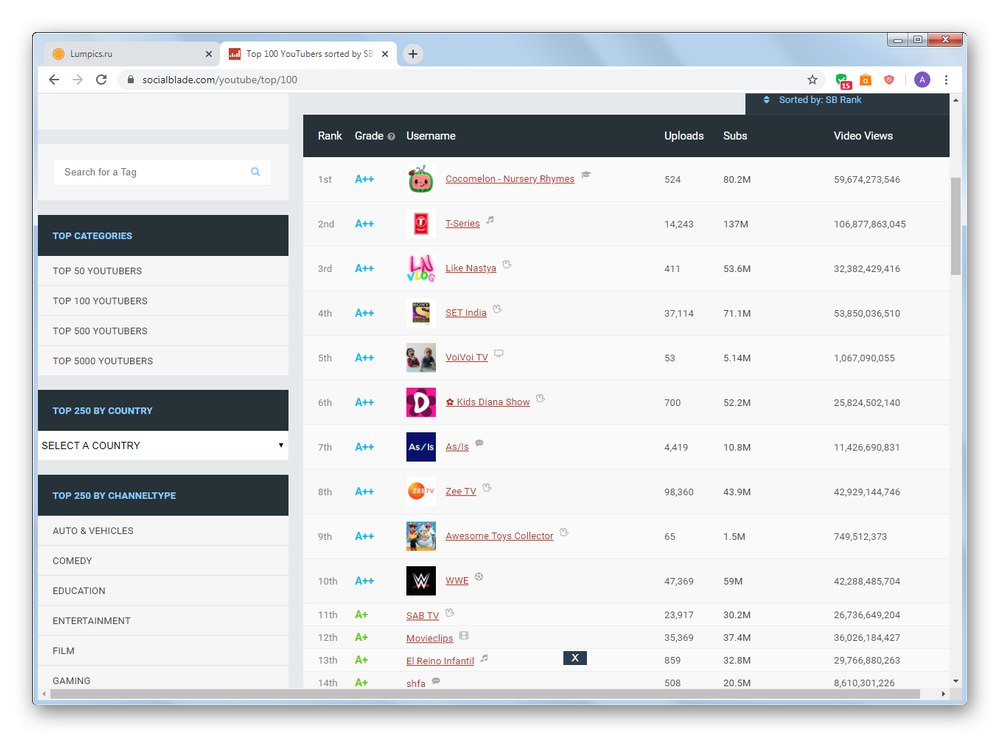The image size is (1000, 738).
Task: Open the green extension with 15 badge
Action: [x=843, y=80]
